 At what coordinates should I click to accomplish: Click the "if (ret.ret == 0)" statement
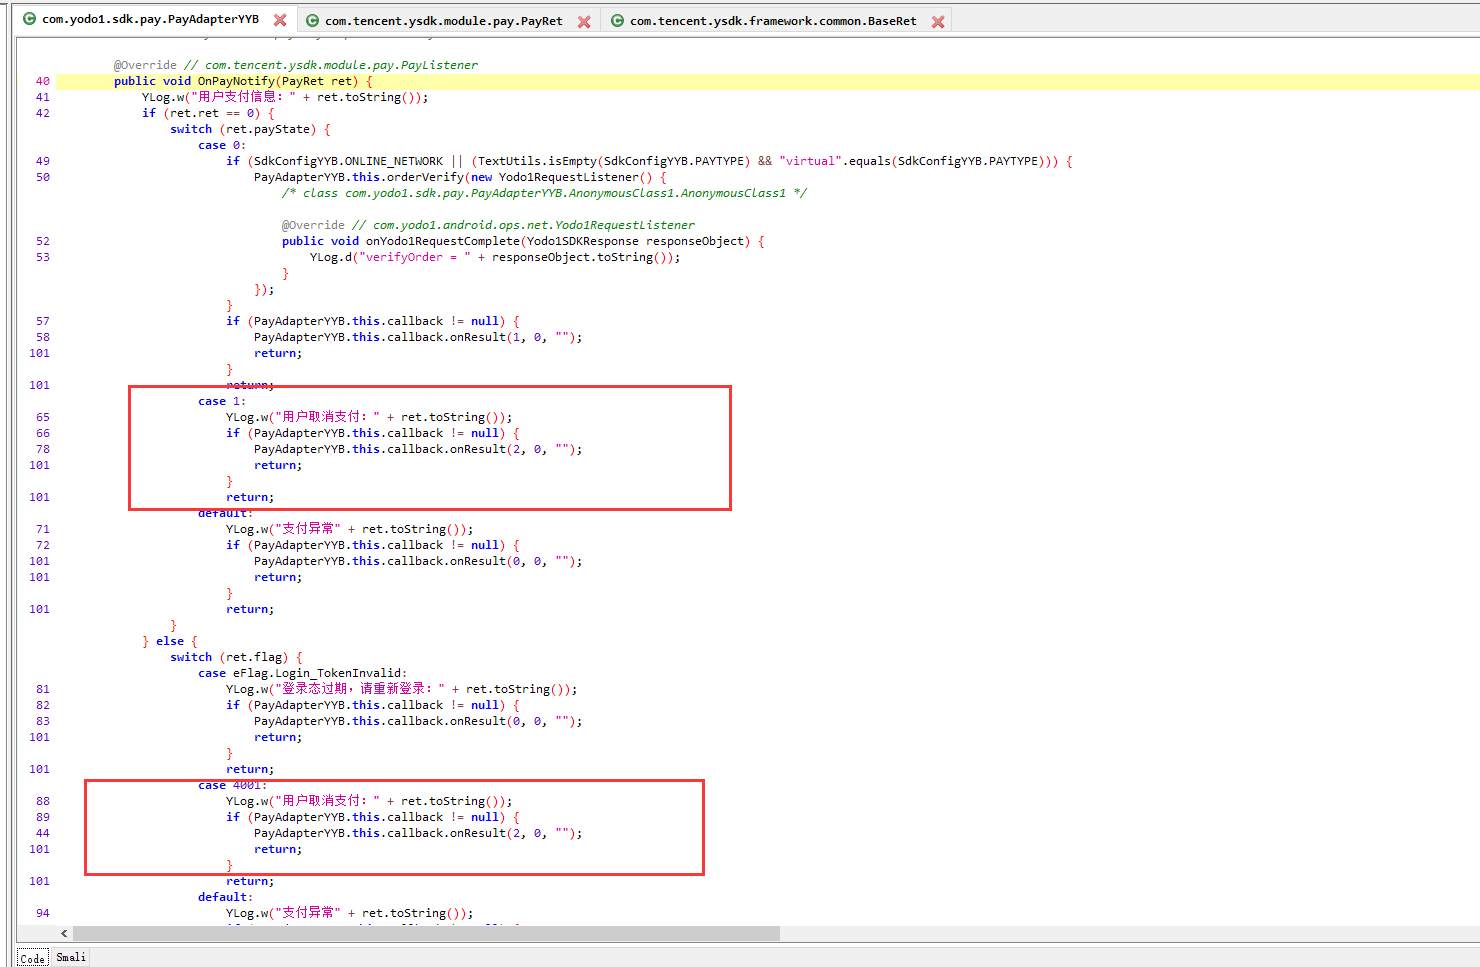pyautogui.click(x=208, y=113)
